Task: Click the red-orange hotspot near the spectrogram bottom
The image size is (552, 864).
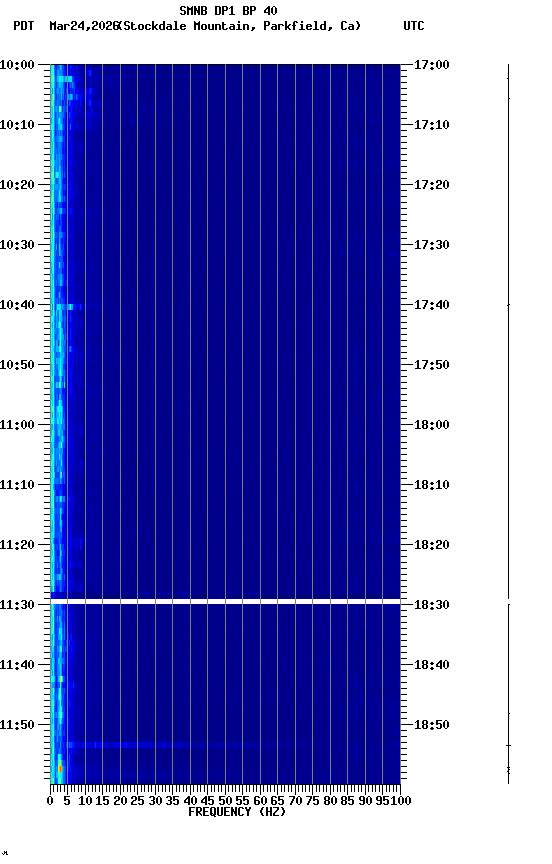Action: [x=60, y=768]
